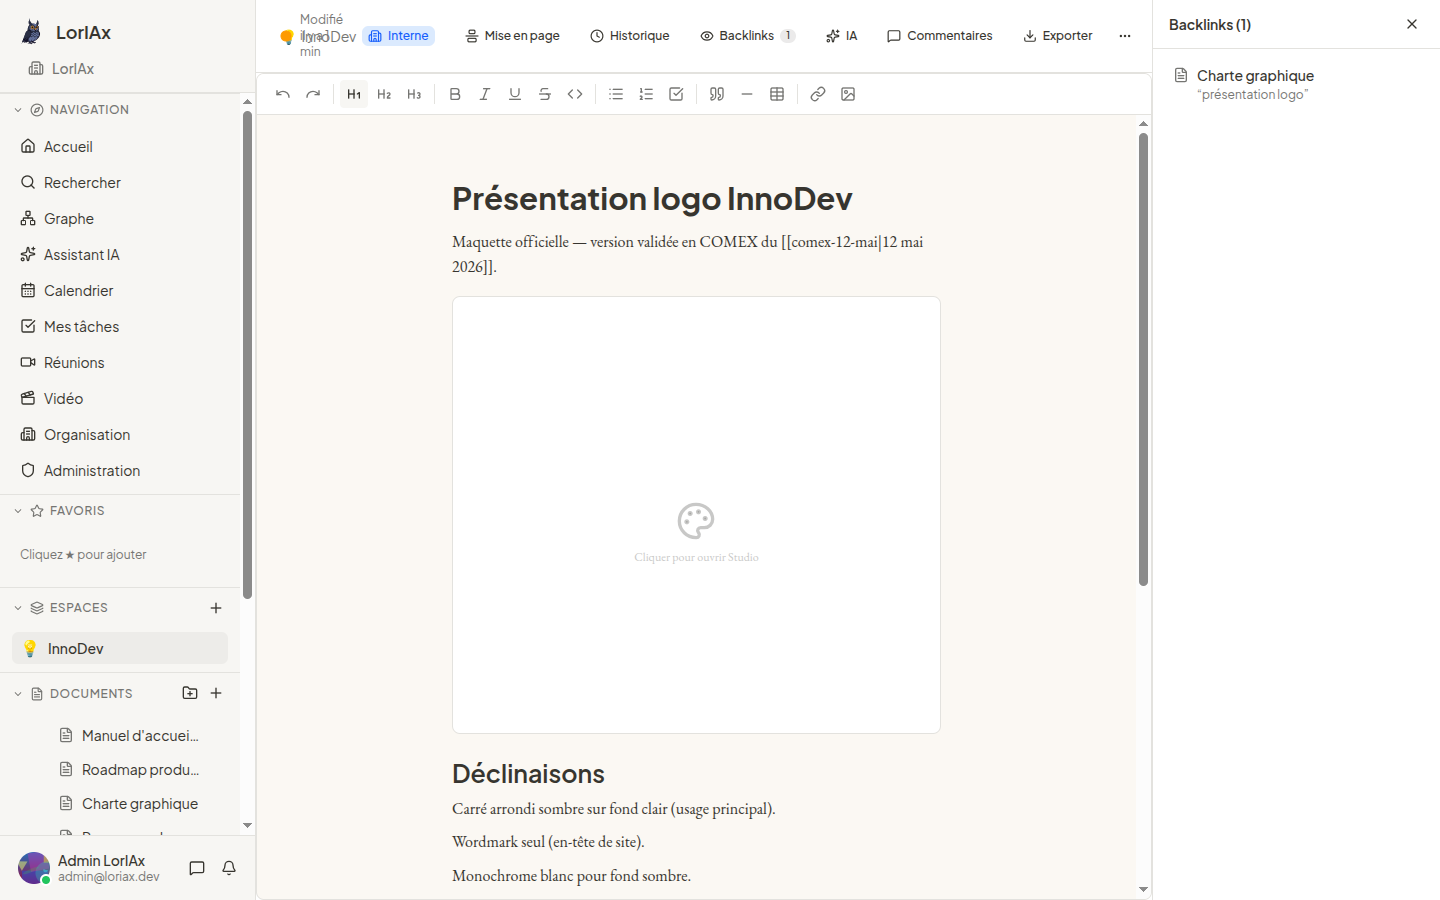Insert a task checklist
Screen dimensions: 1440x900
tap(676, 94)
